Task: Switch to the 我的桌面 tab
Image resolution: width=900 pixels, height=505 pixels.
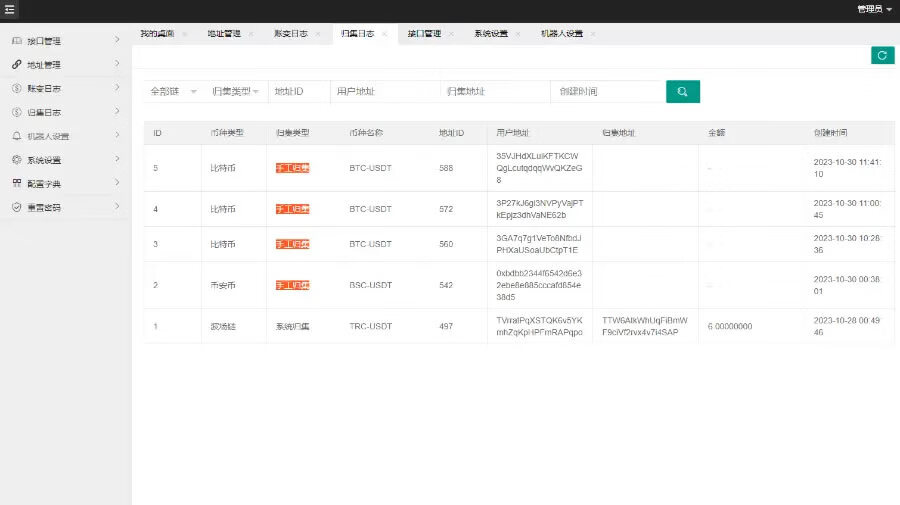Action: point(157,34)
